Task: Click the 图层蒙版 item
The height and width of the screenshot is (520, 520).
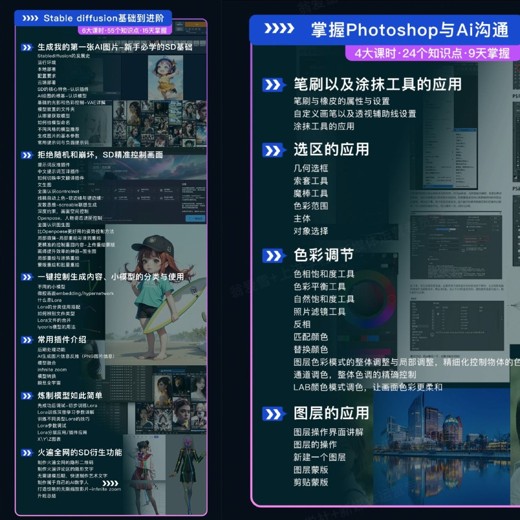Action: 311,470
